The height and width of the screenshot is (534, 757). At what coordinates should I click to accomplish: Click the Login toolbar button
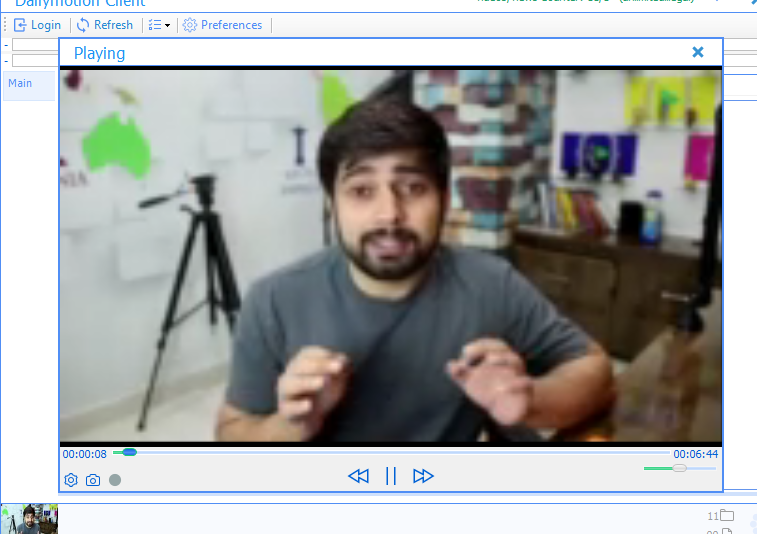37,25
